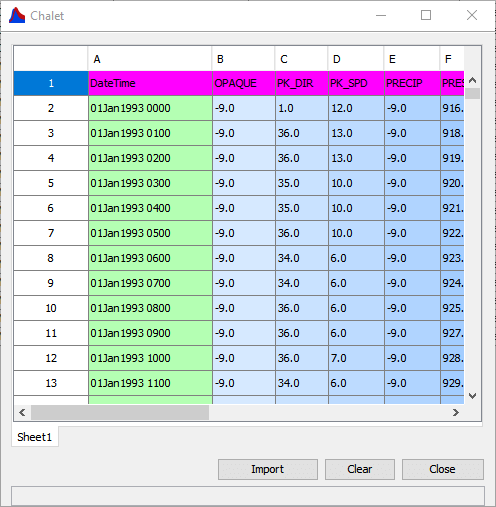This screenshot has height=507, width=496.
Task: Click the horizontal scrollbar left arrow
Action: [x=22, y=413]
